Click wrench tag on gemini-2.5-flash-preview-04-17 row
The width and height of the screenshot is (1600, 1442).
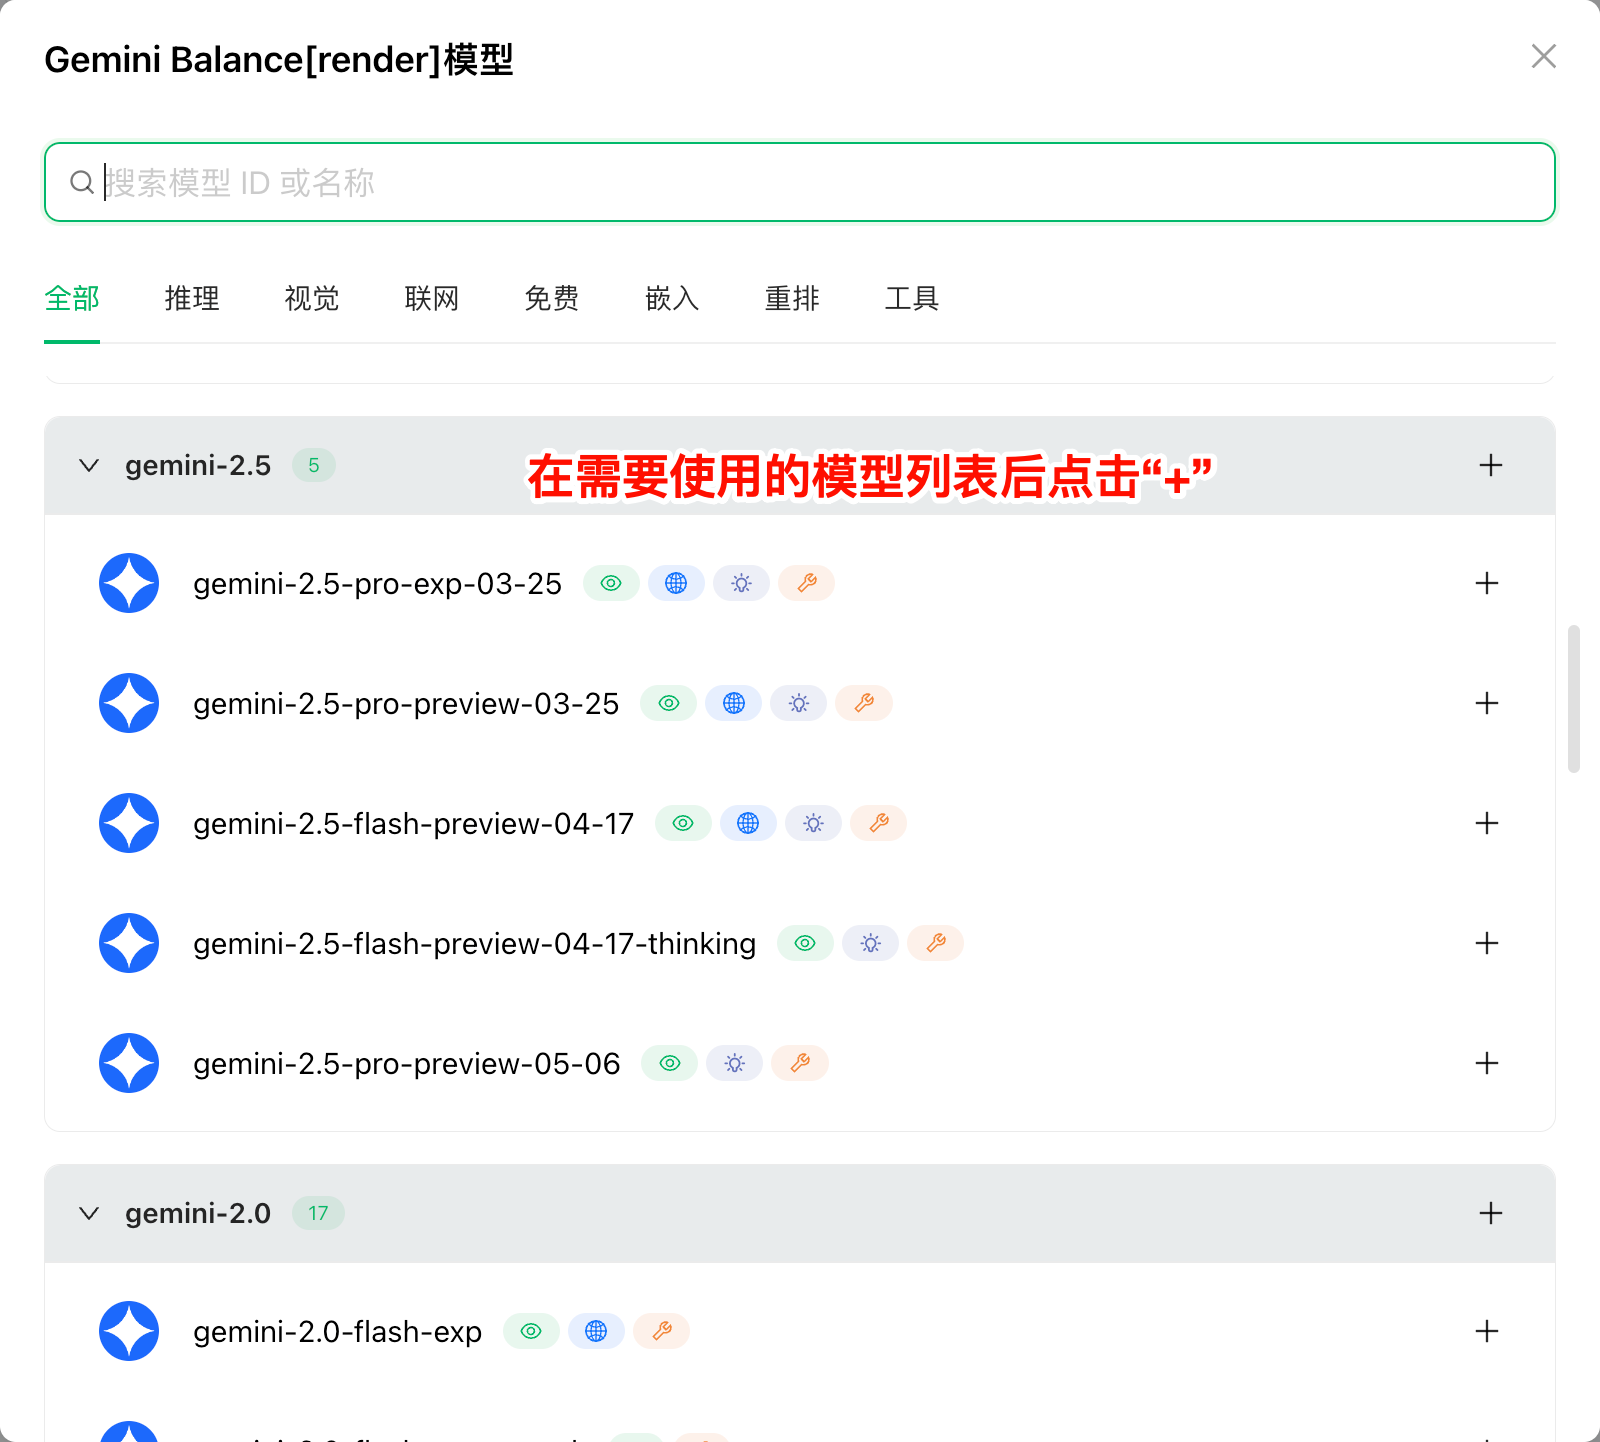(x=878, y=823)
